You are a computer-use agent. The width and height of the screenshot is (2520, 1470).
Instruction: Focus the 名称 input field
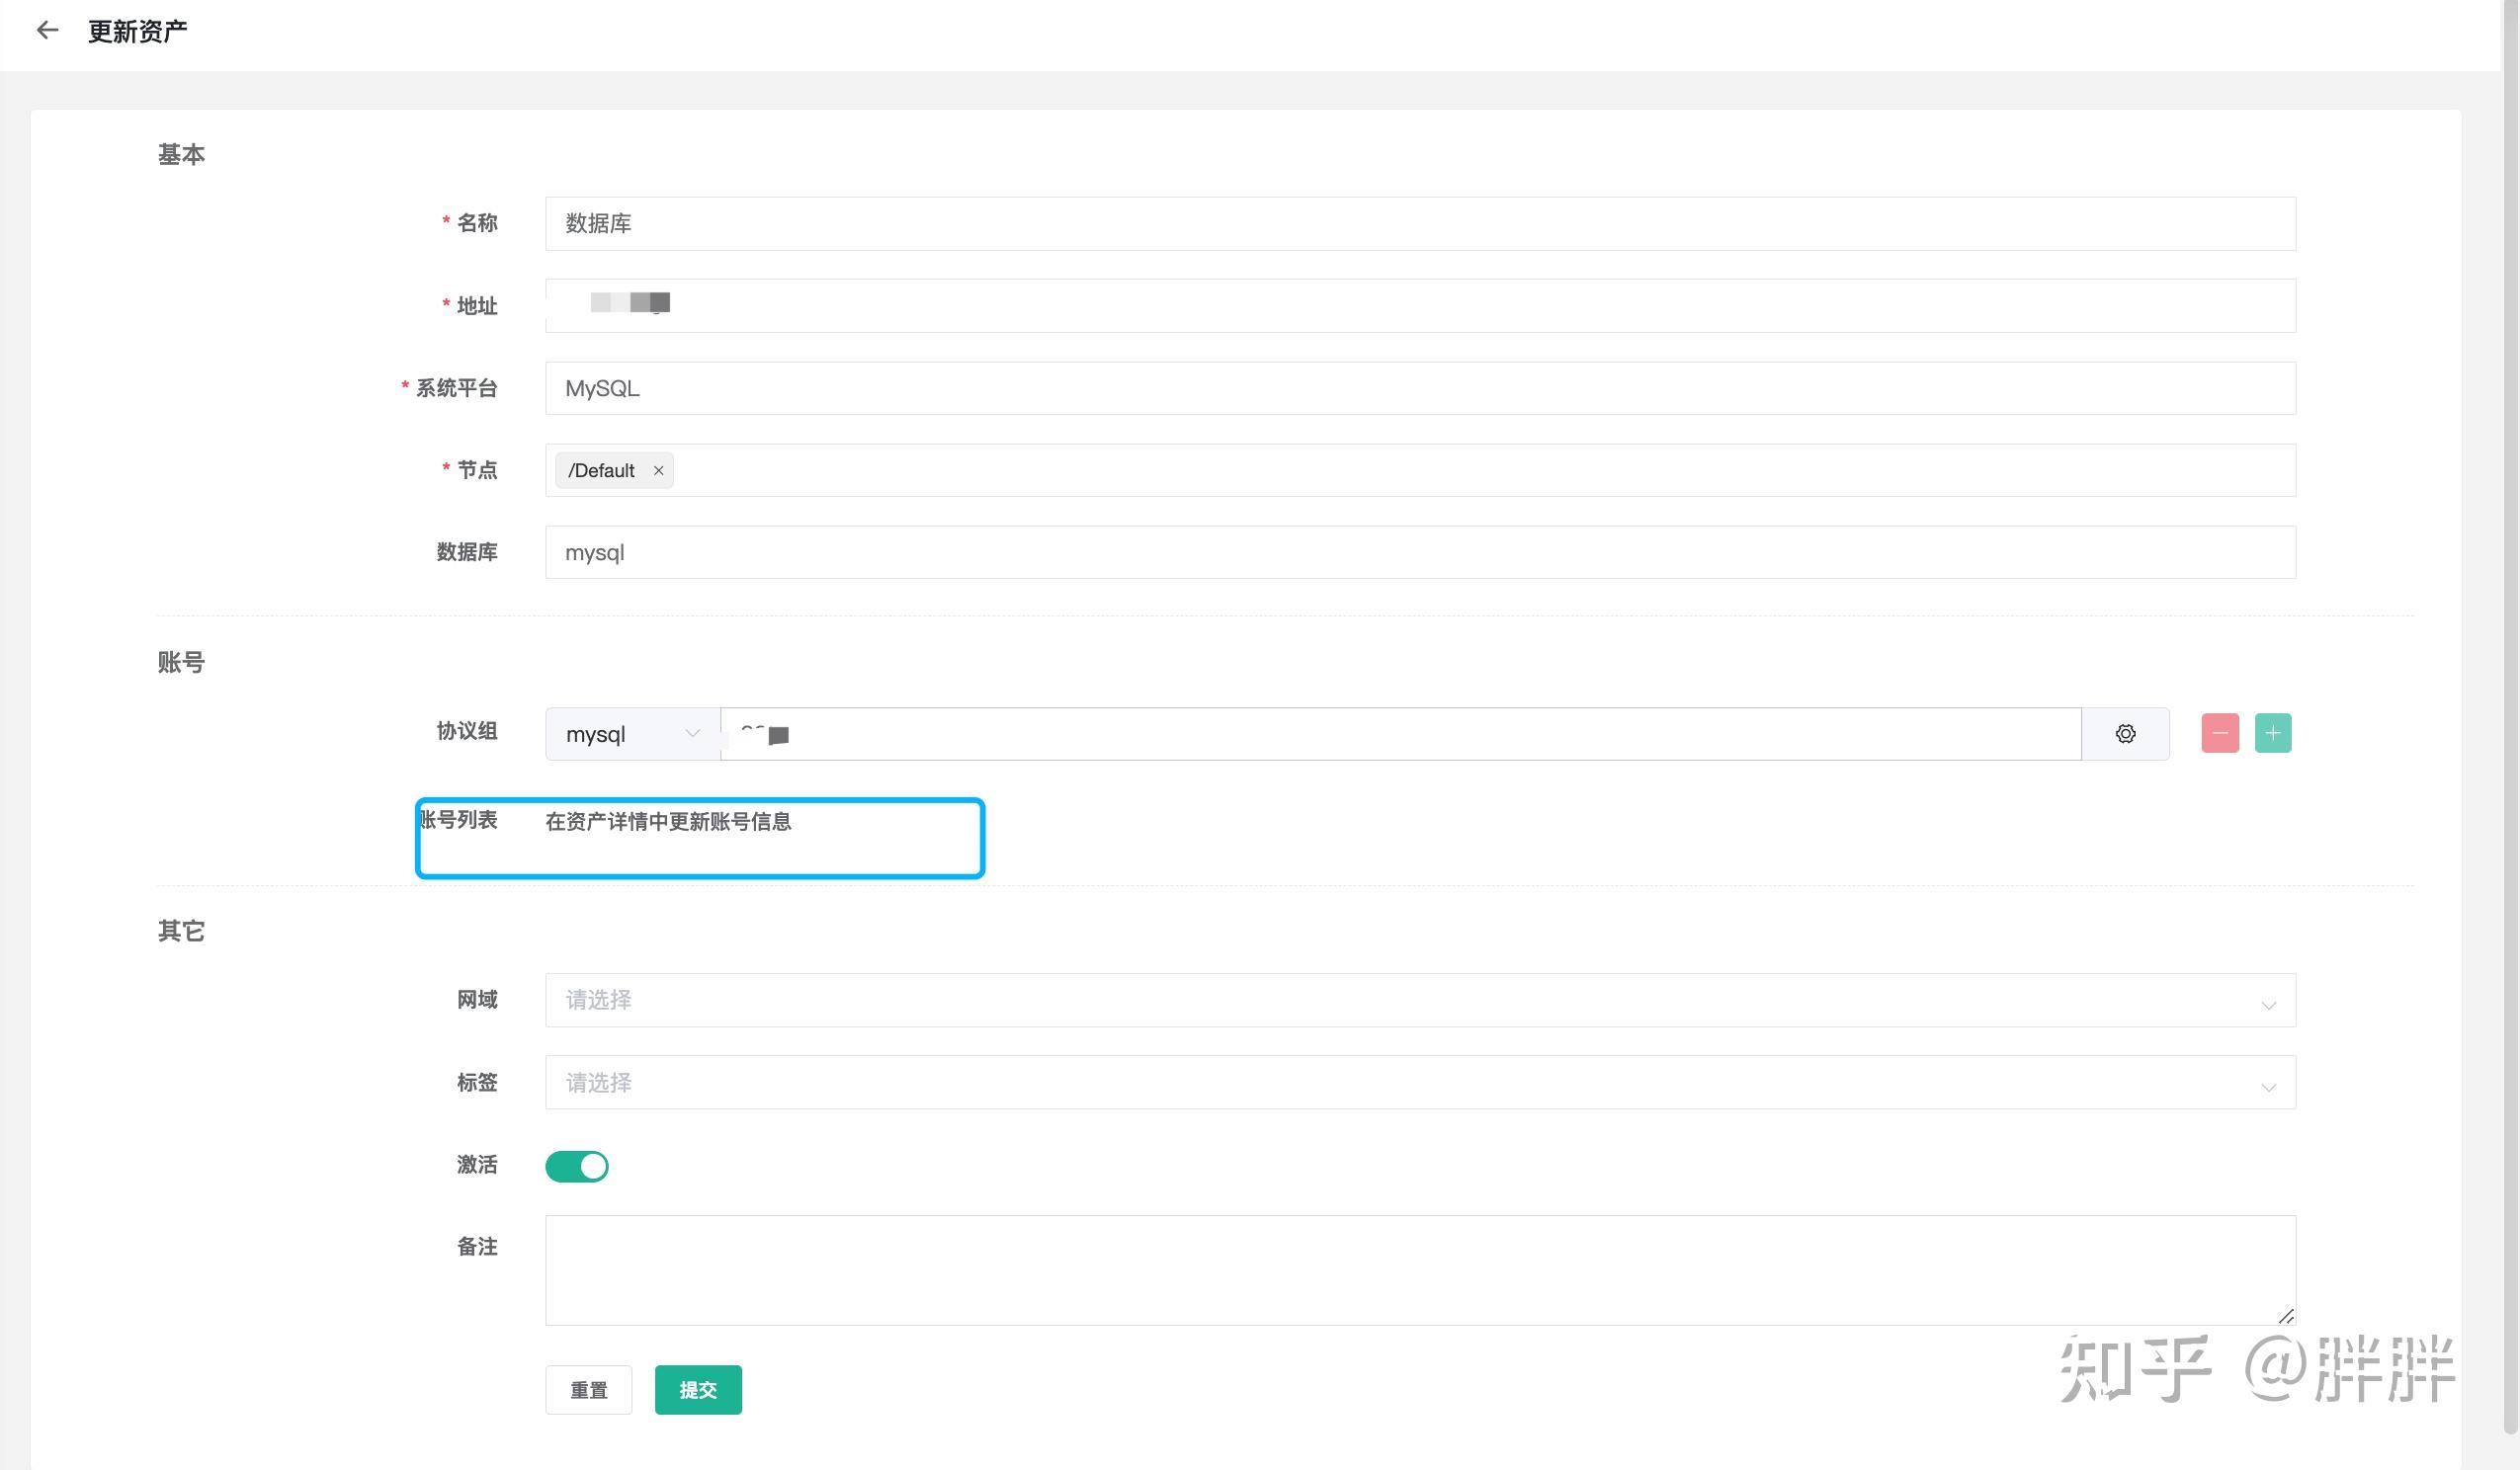click(1420, 224)
